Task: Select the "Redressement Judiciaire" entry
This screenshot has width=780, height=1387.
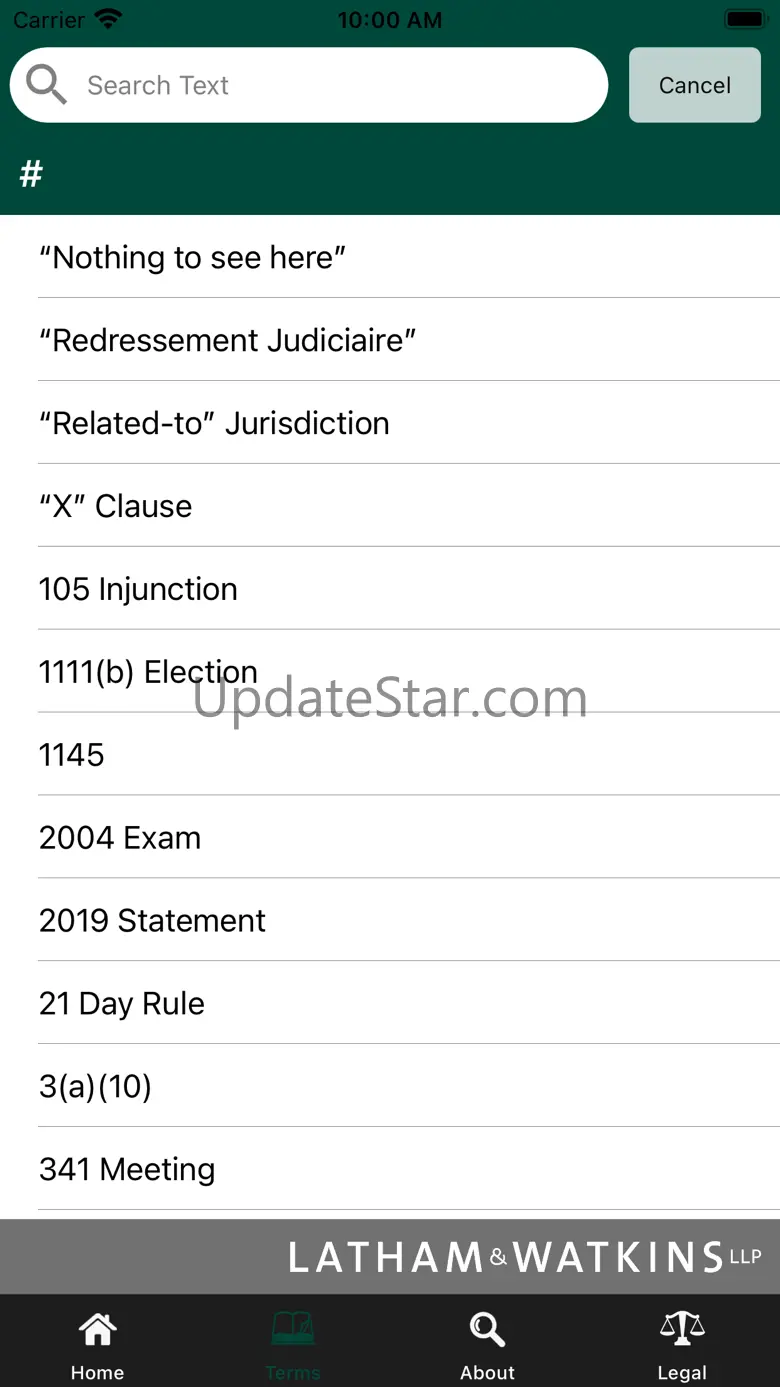Action: [227, 341]
